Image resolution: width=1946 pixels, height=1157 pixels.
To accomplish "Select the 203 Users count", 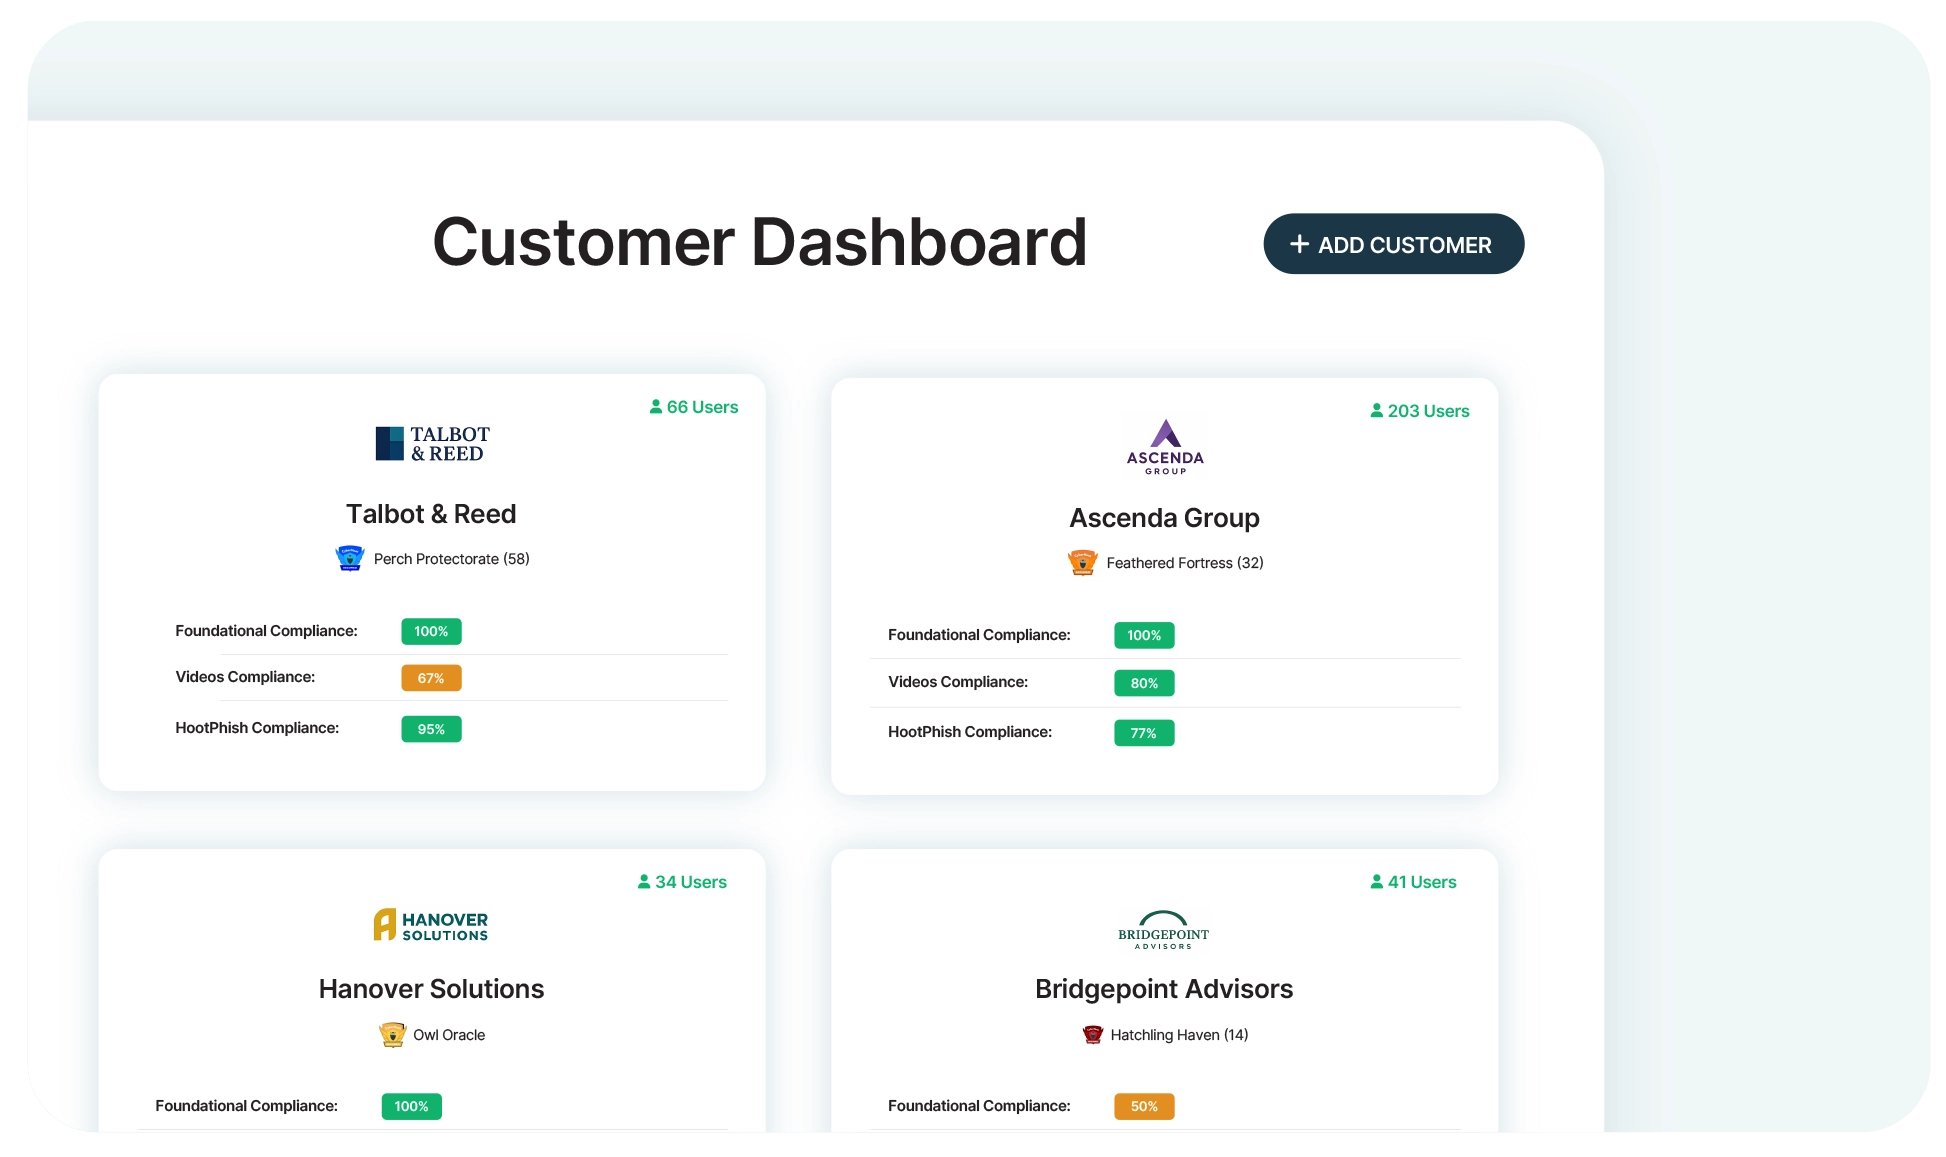I will (1428, 411).
